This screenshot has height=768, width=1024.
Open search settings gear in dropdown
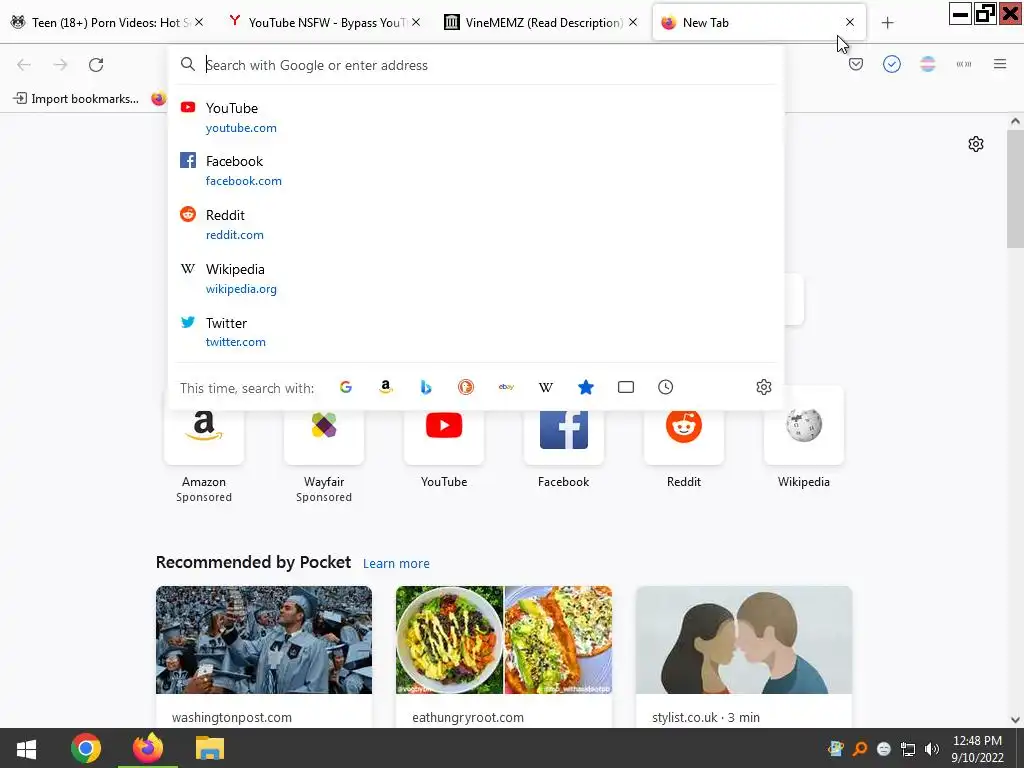click(763, 387)
